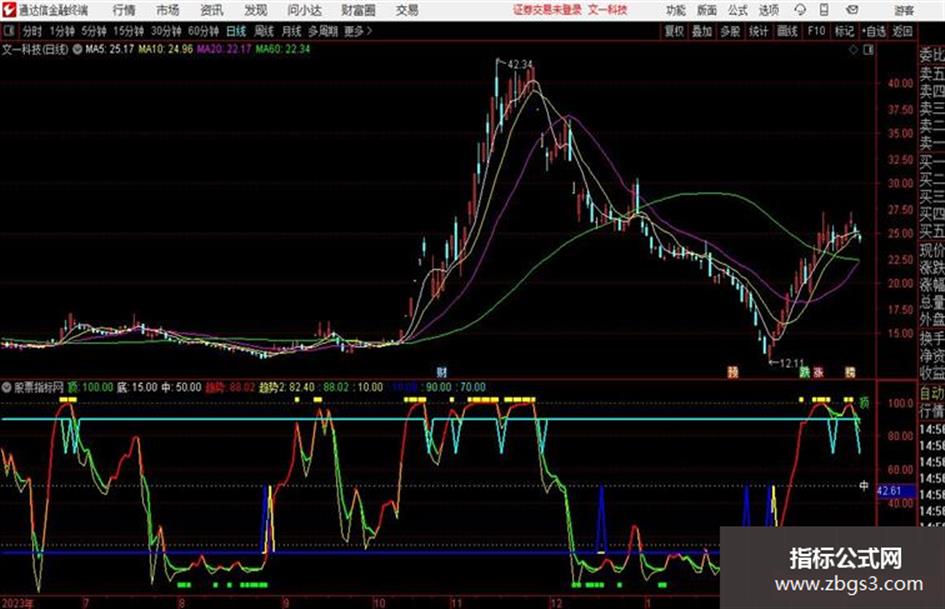Open the mail envelope icon
Screen dimensions: 945x609
(852, 10)
